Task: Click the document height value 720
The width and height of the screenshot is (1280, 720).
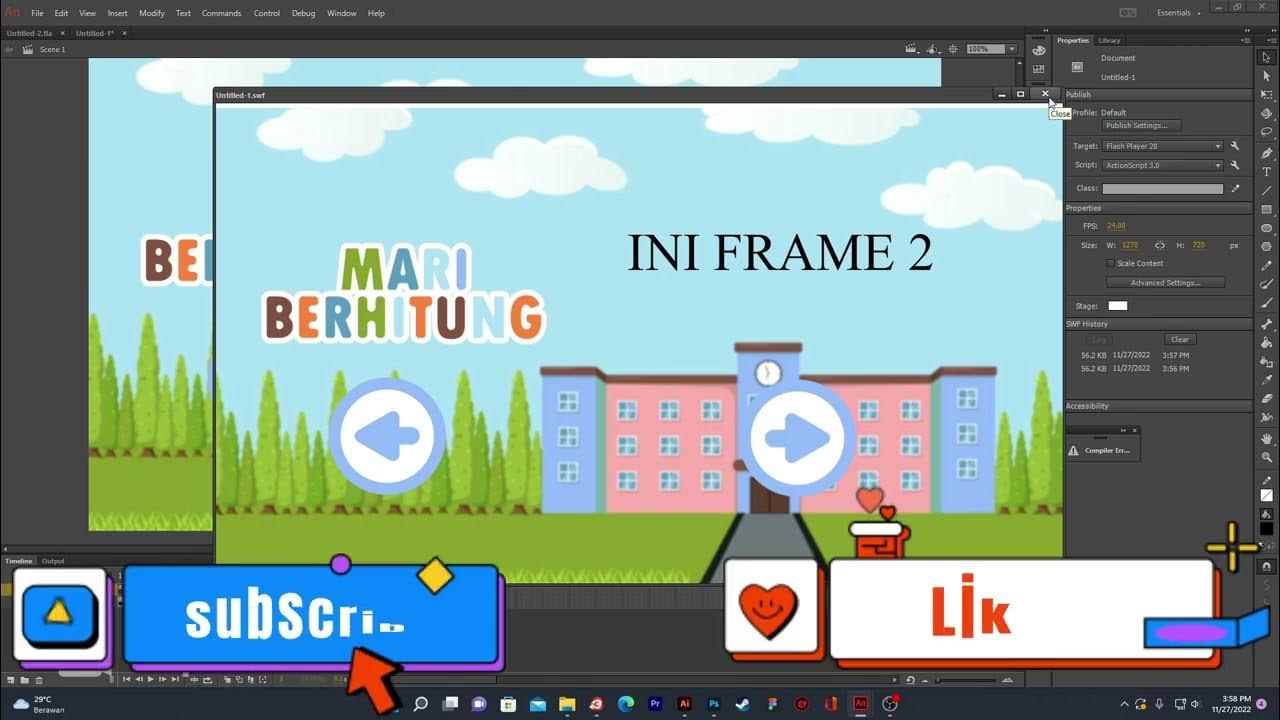Action: tap(1197, 245)
